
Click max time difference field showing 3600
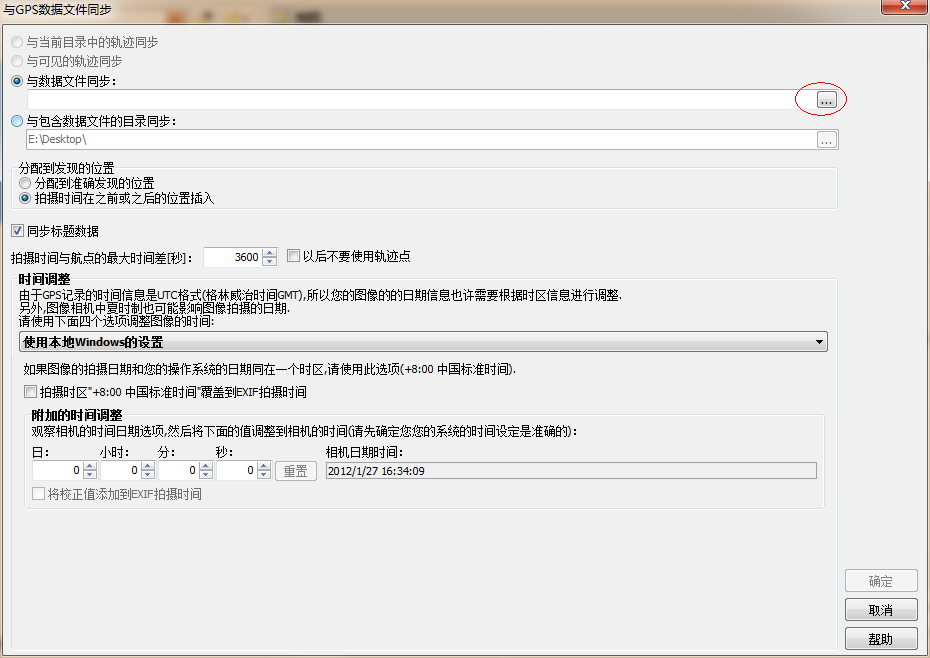[x=232, y=257]
